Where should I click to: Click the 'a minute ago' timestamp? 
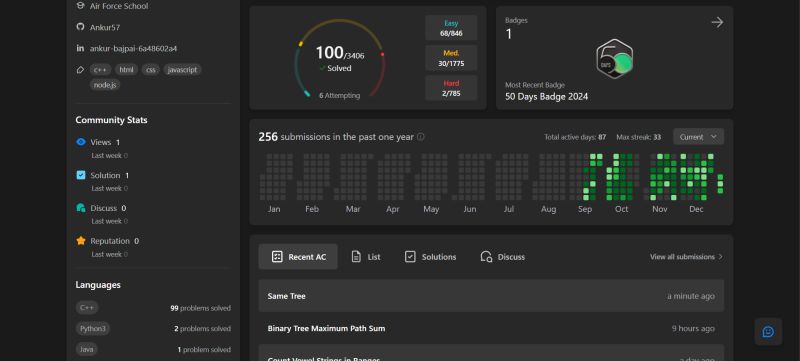[691, 296]
